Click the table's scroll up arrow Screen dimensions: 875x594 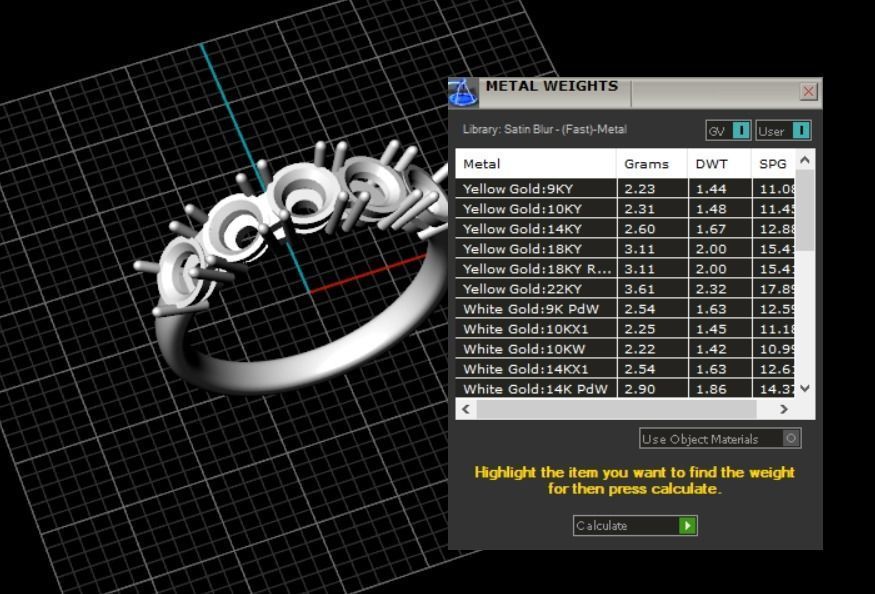click(x=805, y=160)
